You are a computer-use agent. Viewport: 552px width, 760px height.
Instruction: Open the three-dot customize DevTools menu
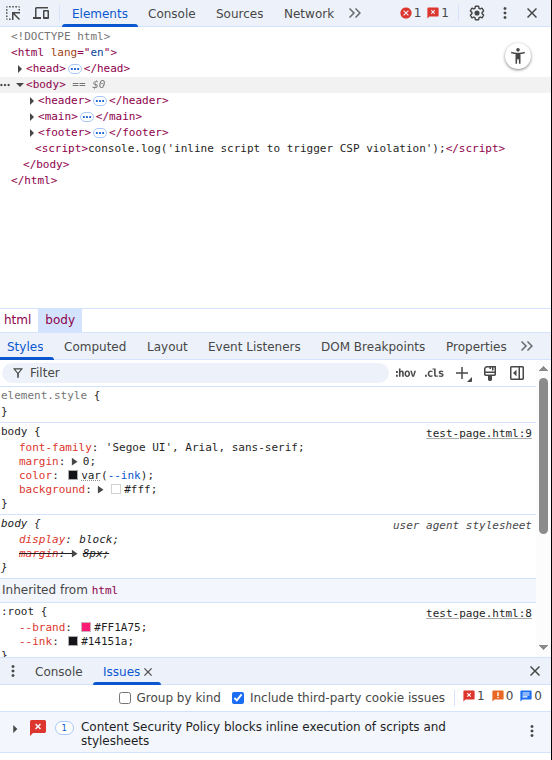[505, 13]
